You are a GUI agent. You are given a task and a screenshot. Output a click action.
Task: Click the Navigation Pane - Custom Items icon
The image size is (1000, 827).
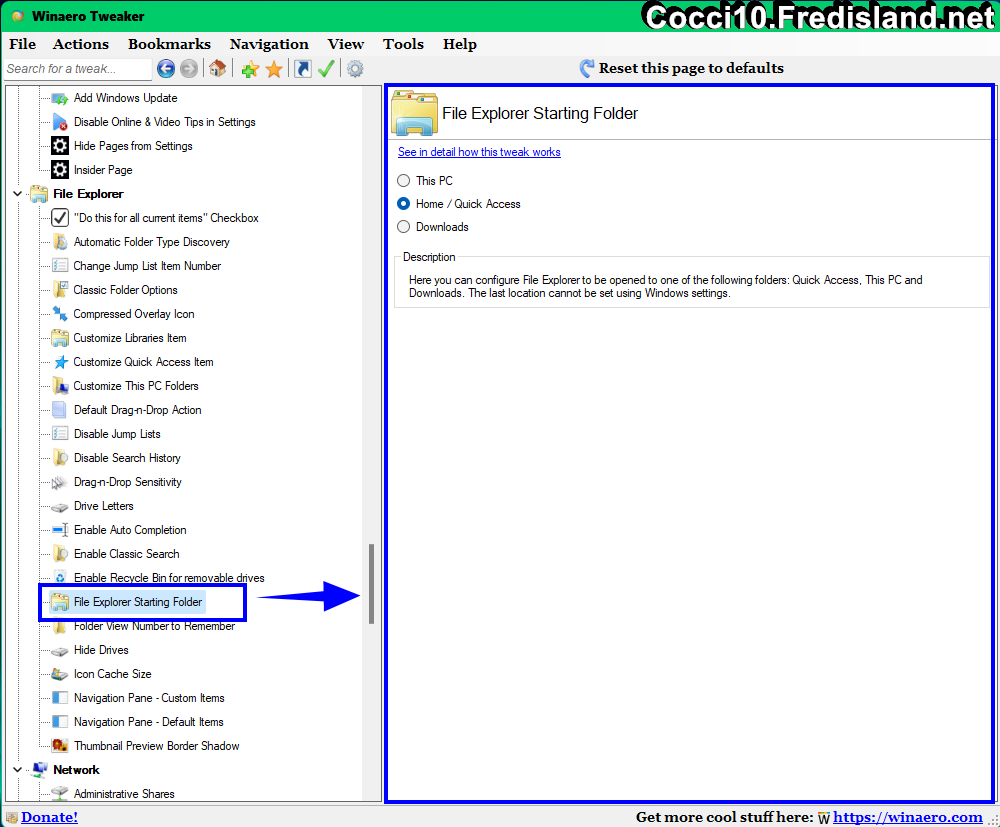pyautogui.click(x=60, y=698)
